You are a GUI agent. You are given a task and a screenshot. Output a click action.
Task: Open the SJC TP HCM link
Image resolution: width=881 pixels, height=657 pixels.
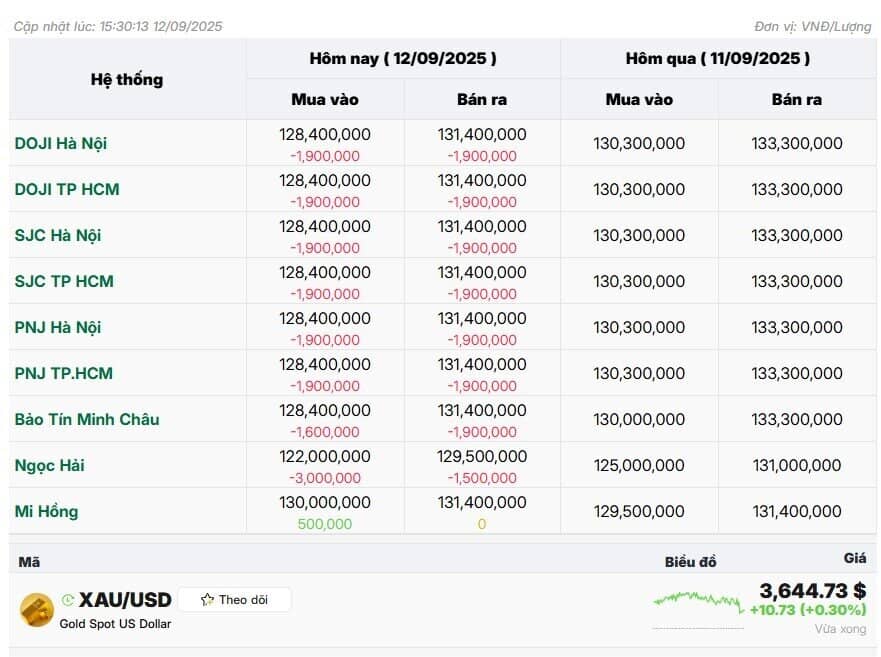click(x=64, y=281)
